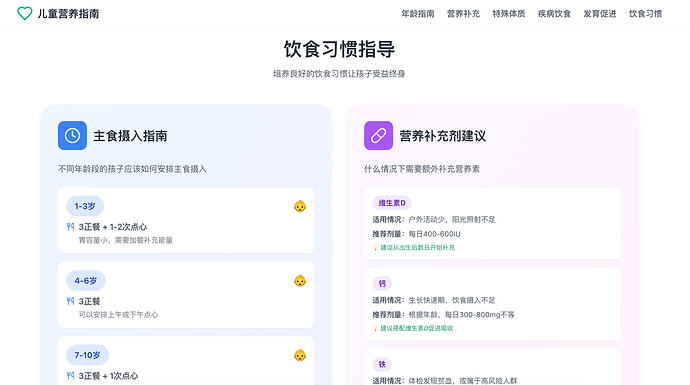Click the note 可以安排上午或下午点心
Image resolution: width=690 pixels, height=385 pixels.
[x=118, y=315]
